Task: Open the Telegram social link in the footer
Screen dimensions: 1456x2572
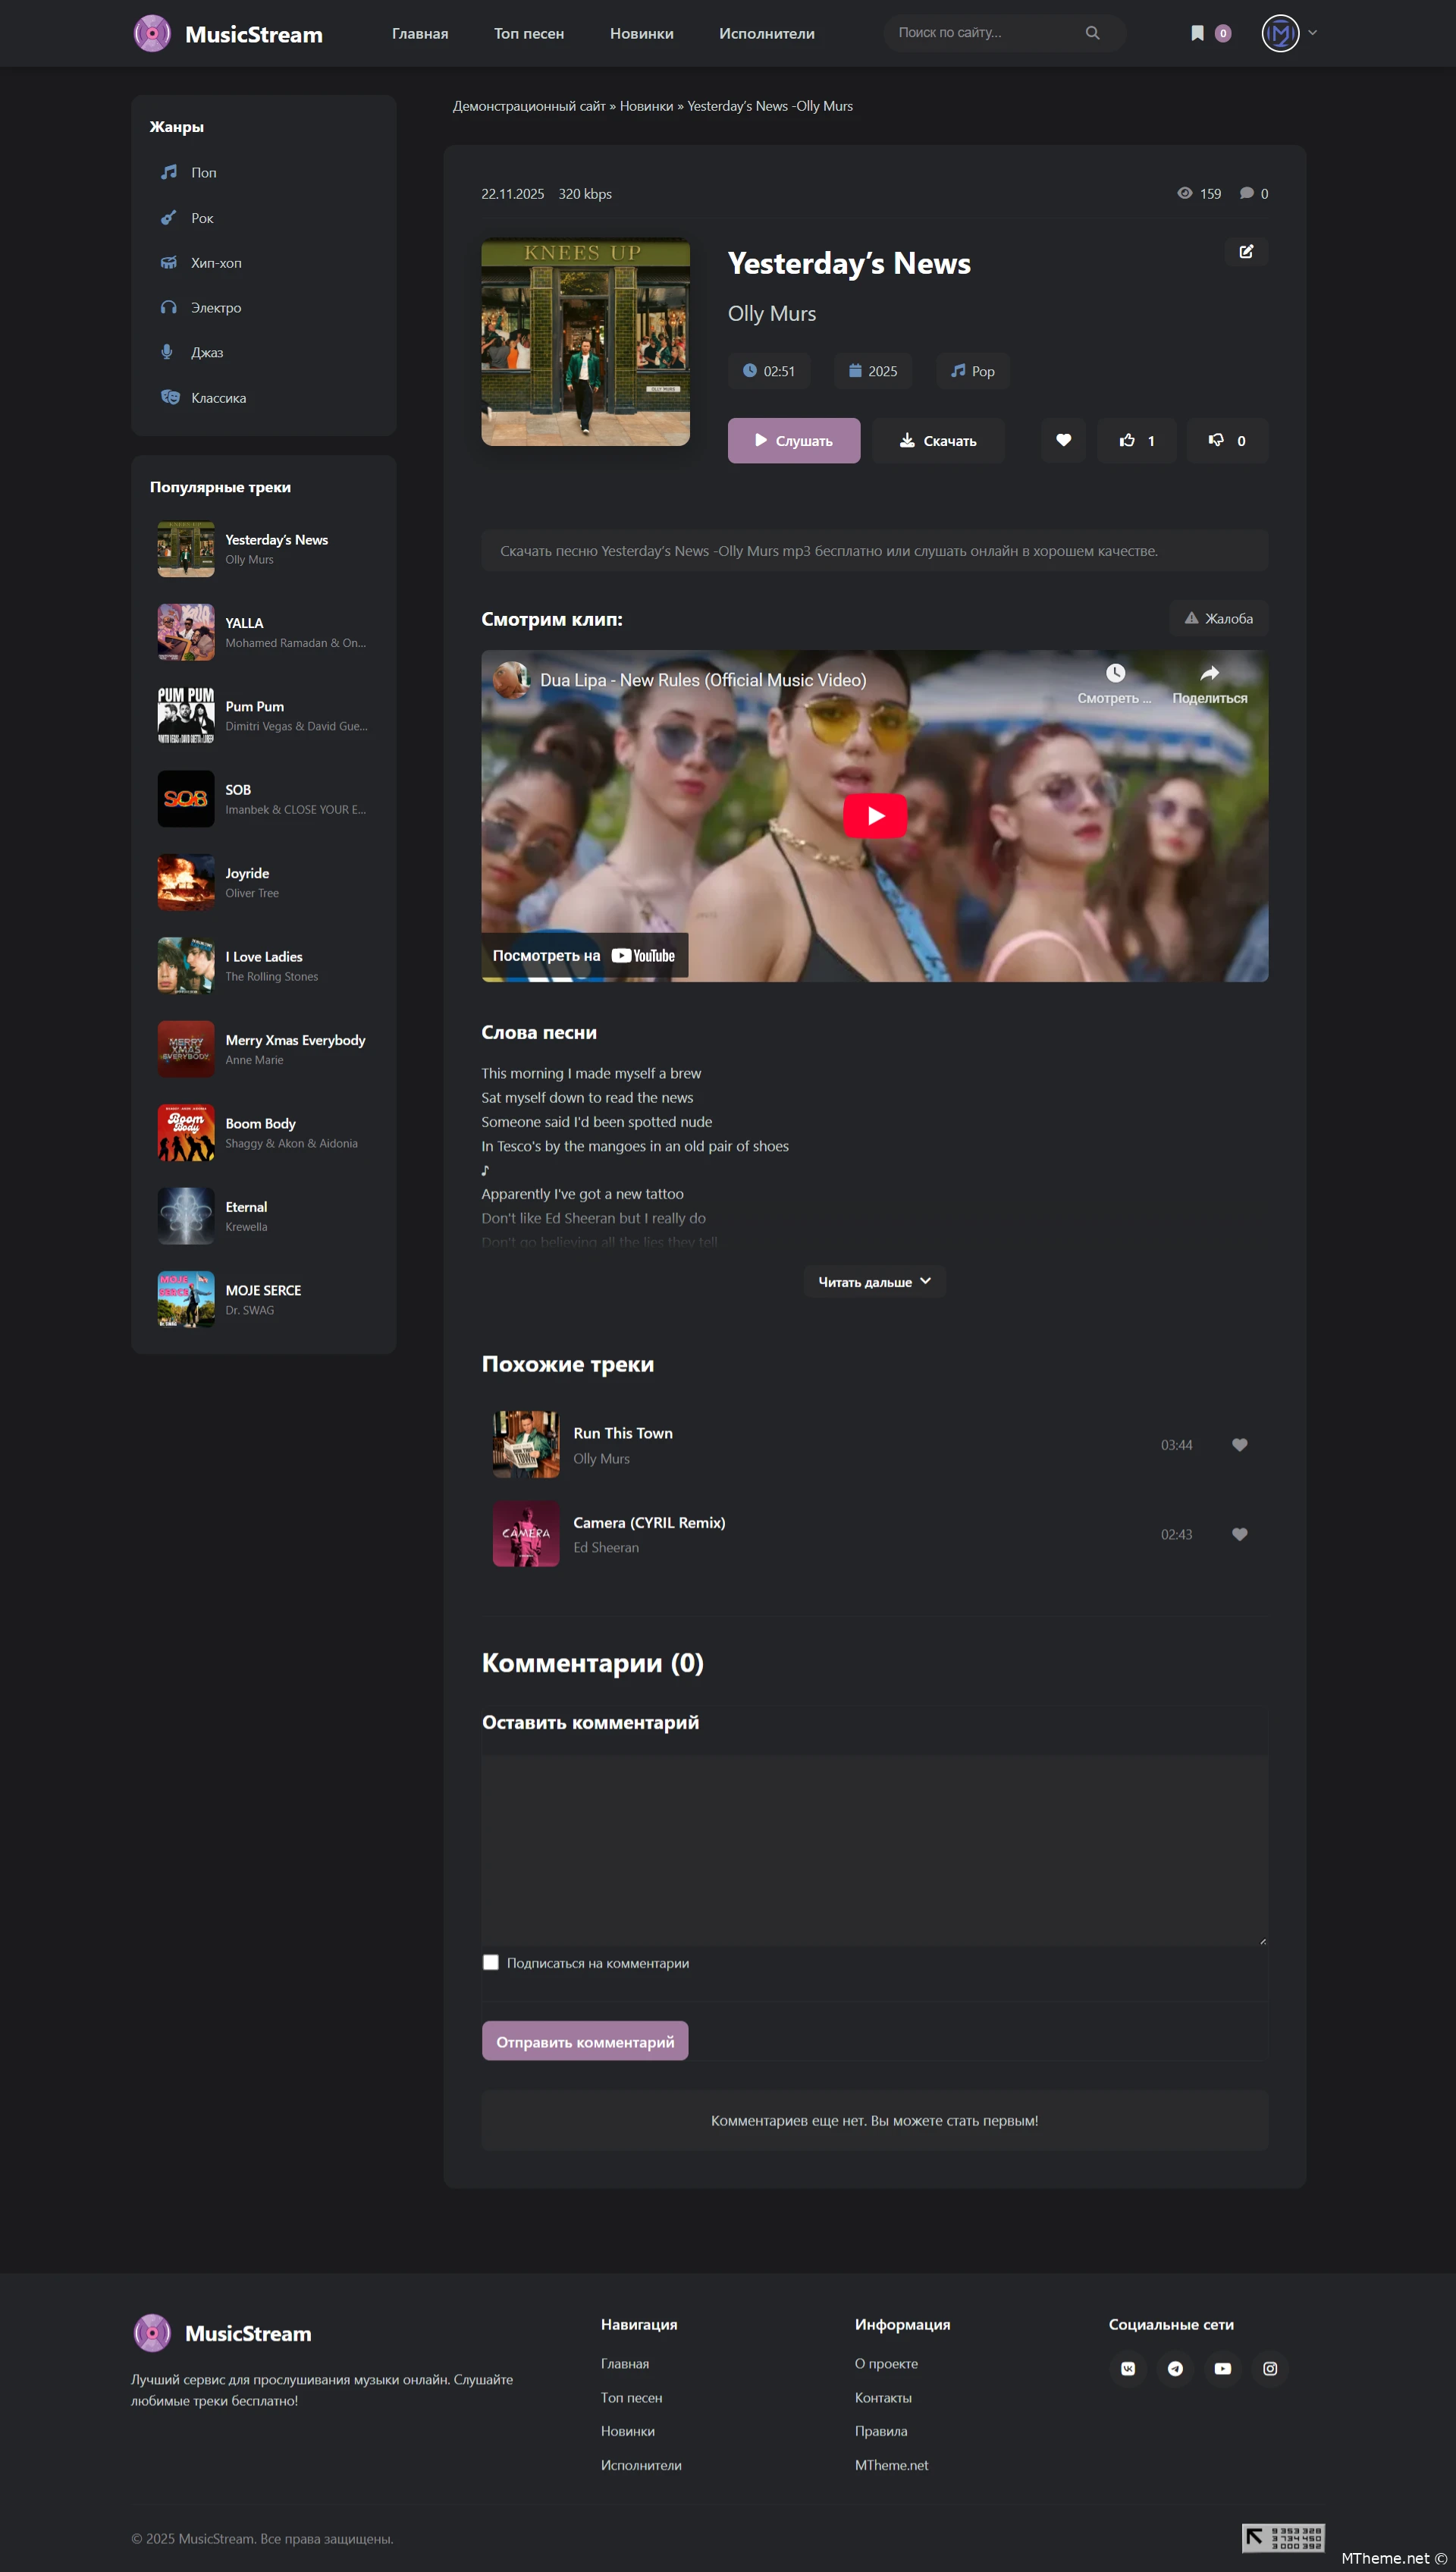Action: [1175, 2368]
